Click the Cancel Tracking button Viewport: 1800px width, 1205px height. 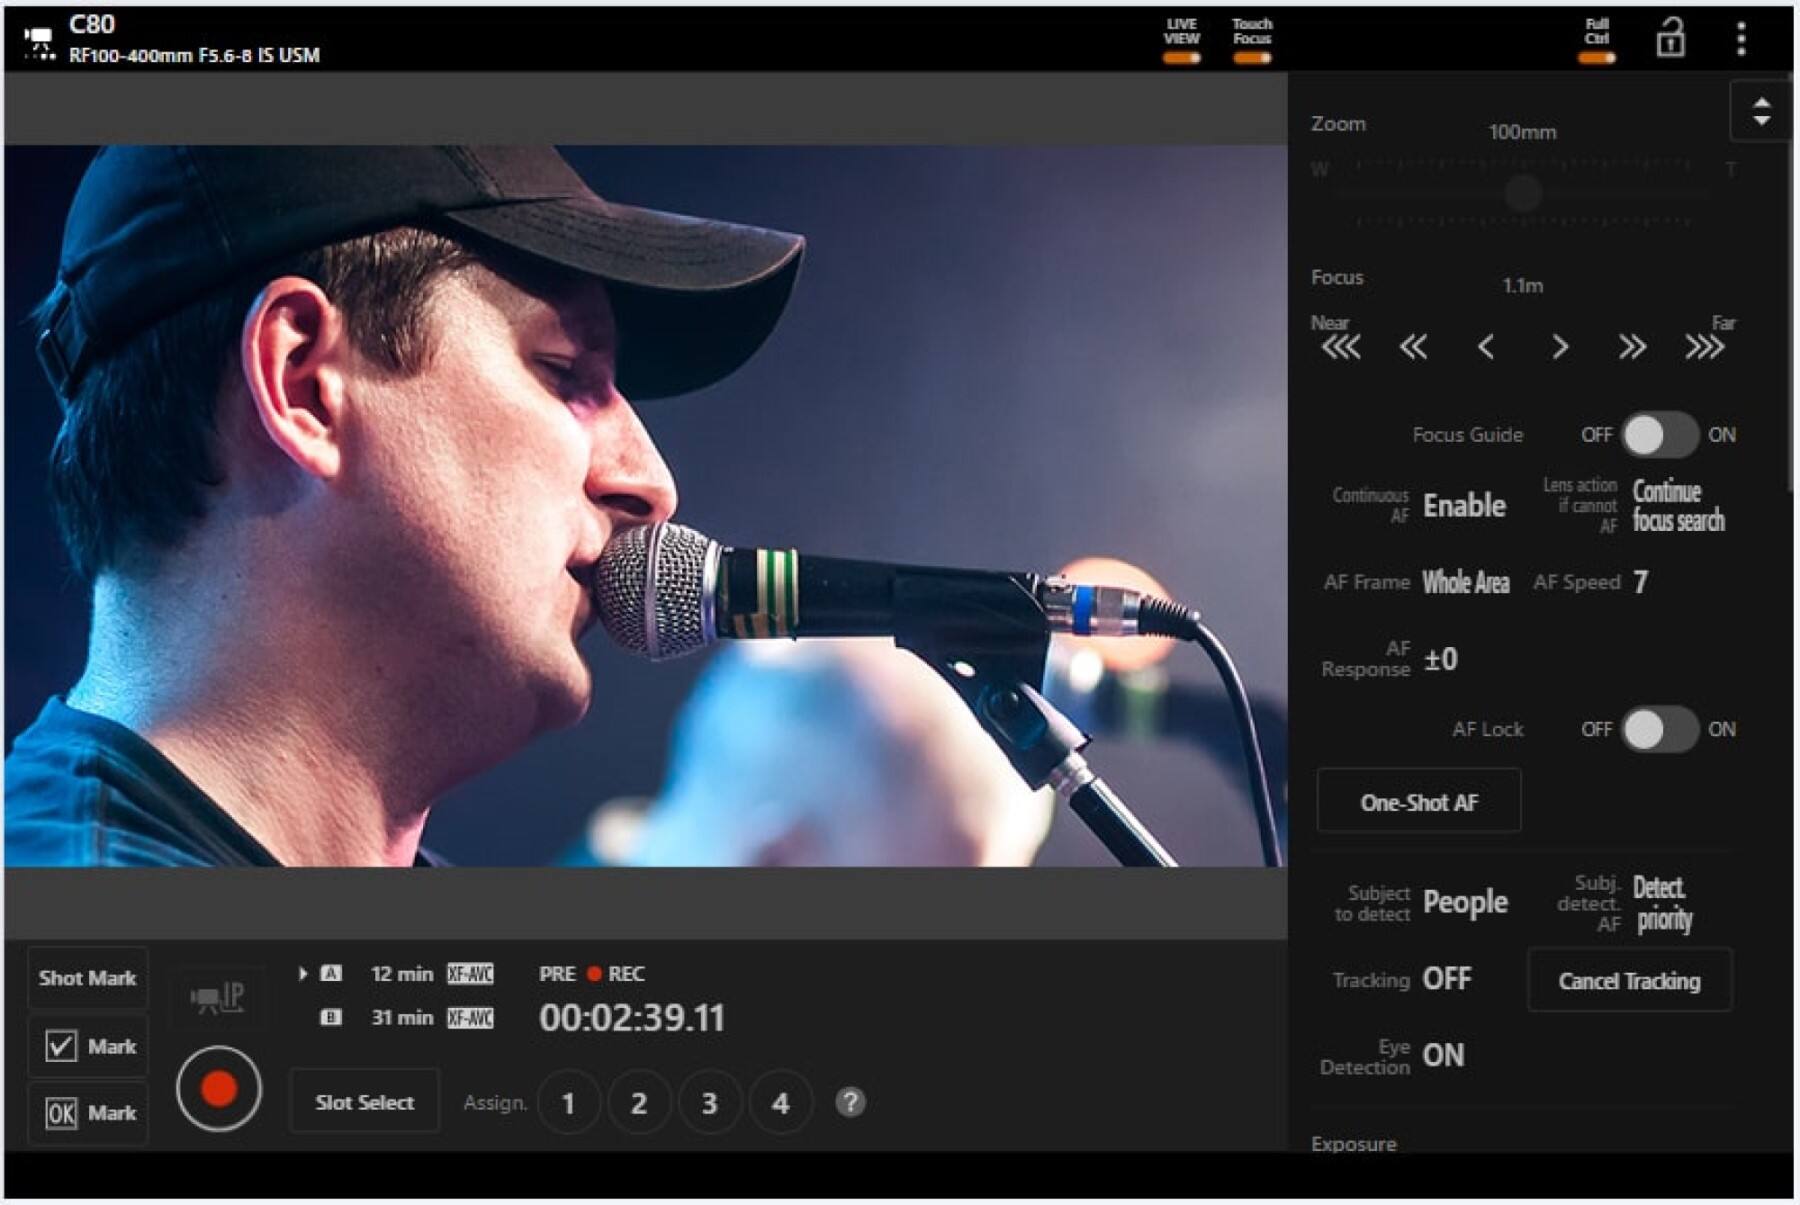point(1629,981)
